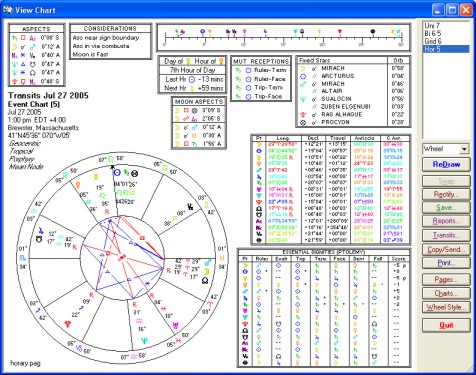Click 'Trip-Face' mutual reception row
476x375 pixels.
[261, 97]
